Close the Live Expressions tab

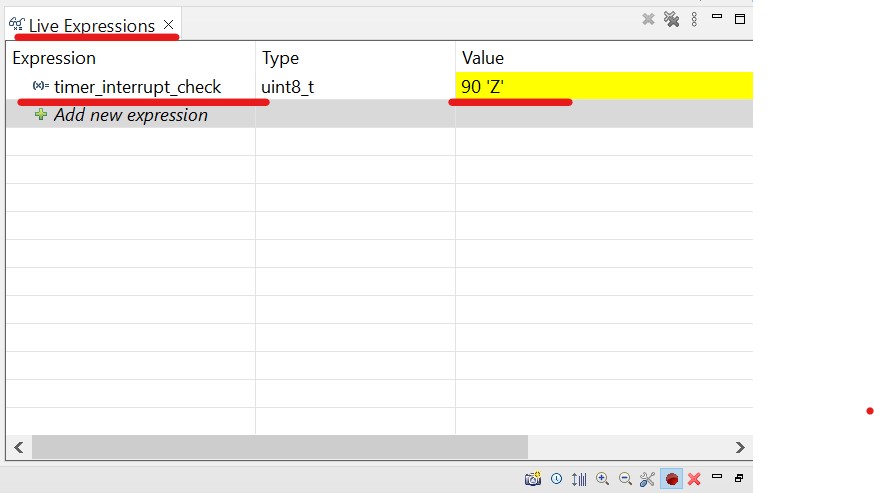point(168,25)
